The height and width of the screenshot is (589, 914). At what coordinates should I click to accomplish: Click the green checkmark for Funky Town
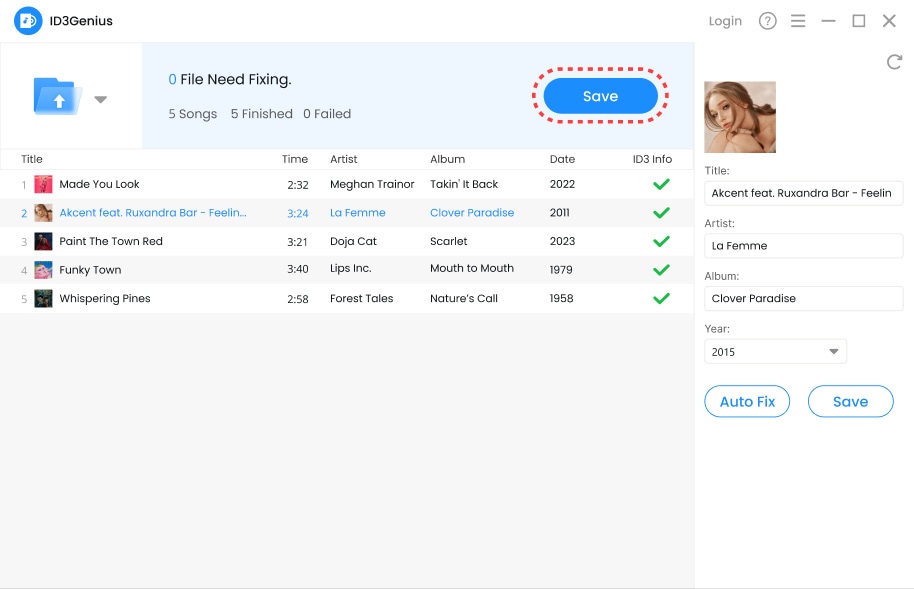click(661, 270)
